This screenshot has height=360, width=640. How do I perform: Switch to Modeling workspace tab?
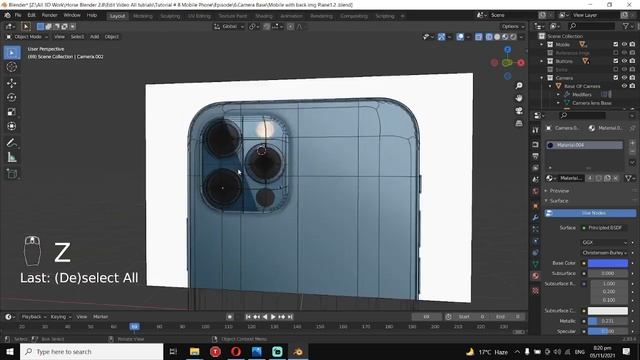pyautogui.click(x=143, y=16)
